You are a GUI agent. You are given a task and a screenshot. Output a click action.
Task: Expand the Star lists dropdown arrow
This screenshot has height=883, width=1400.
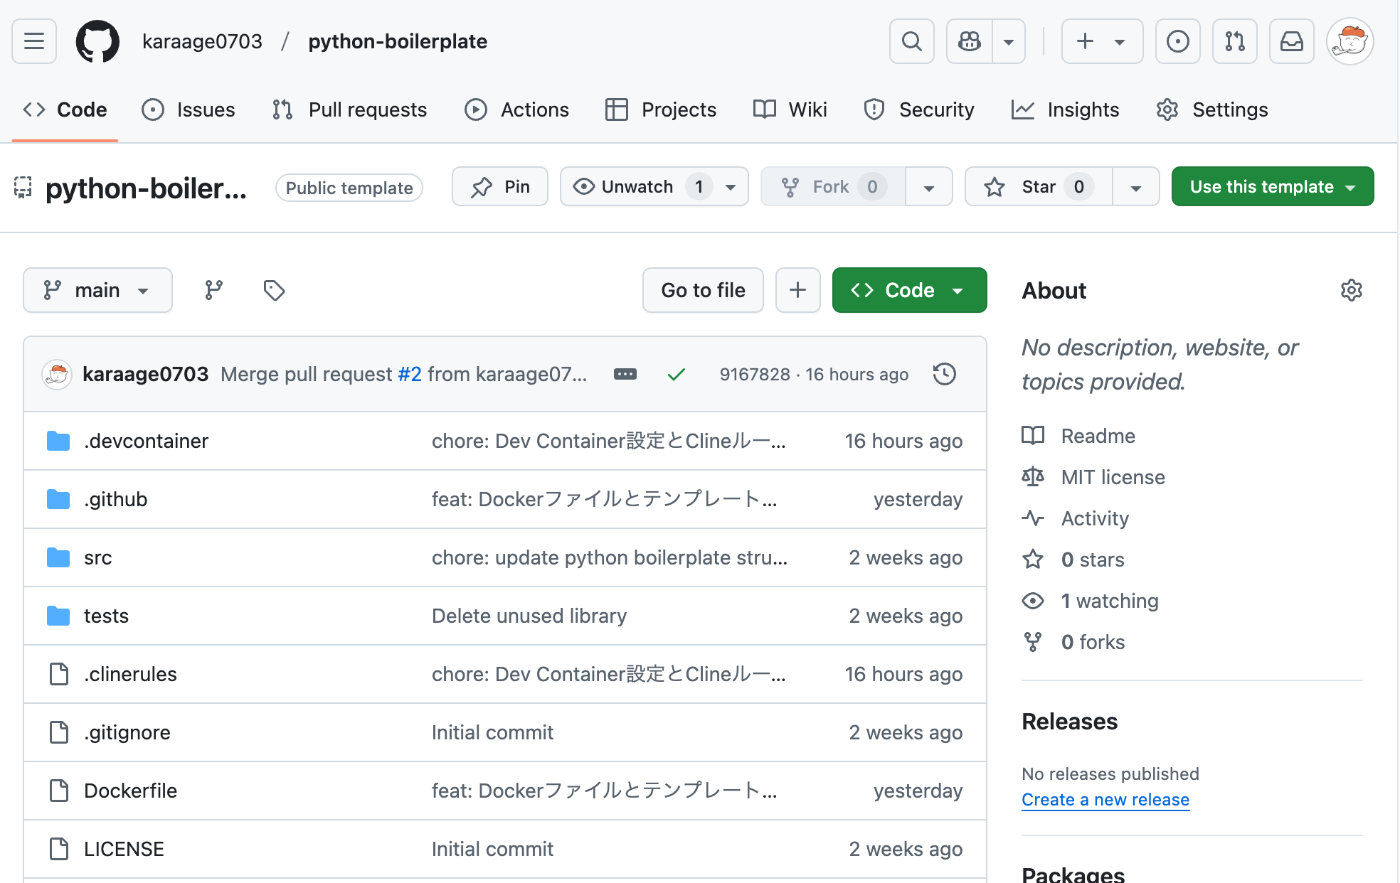pos(1136,187)
